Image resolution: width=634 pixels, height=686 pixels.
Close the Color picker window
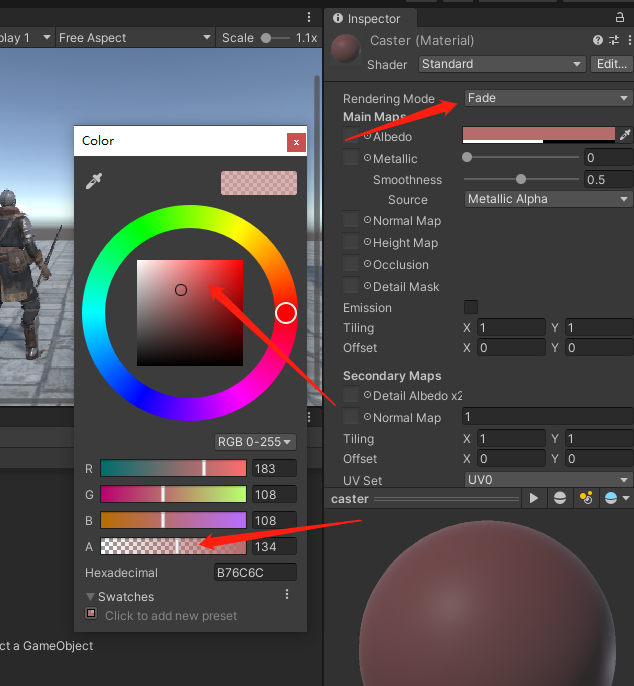296,142
